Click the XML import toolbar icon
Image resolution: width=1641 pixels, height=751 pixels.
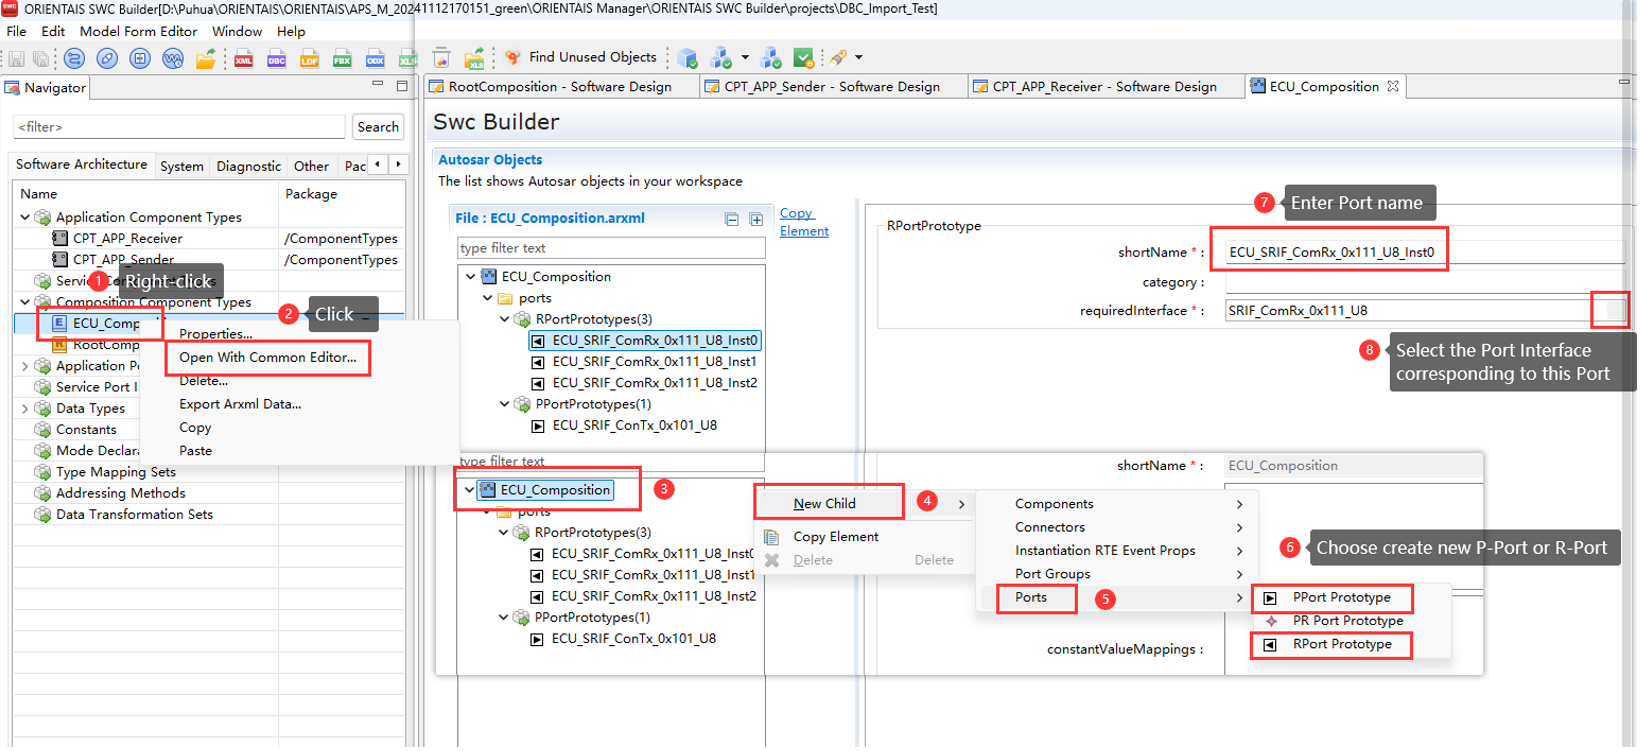[x=243, y=59]
